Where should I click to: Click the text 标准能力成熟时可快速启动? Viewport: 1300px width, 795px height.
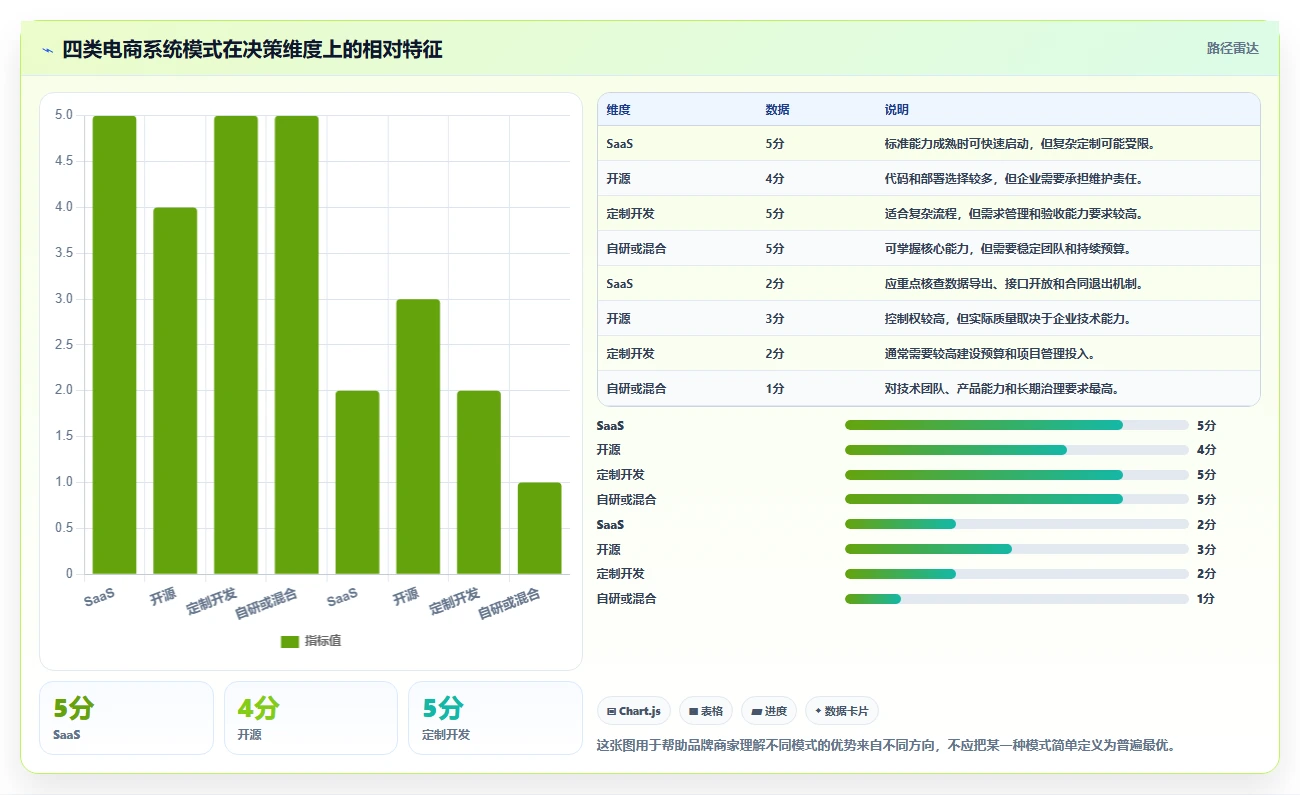pos(958,144)
